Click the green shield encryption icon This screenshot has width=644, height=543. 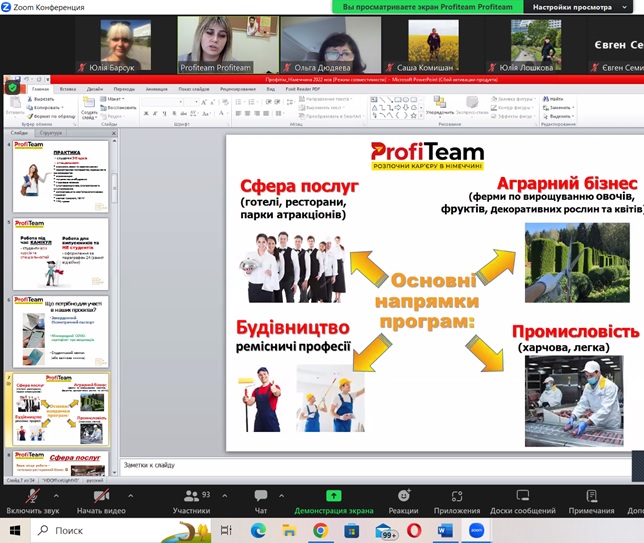coord(12,87)
